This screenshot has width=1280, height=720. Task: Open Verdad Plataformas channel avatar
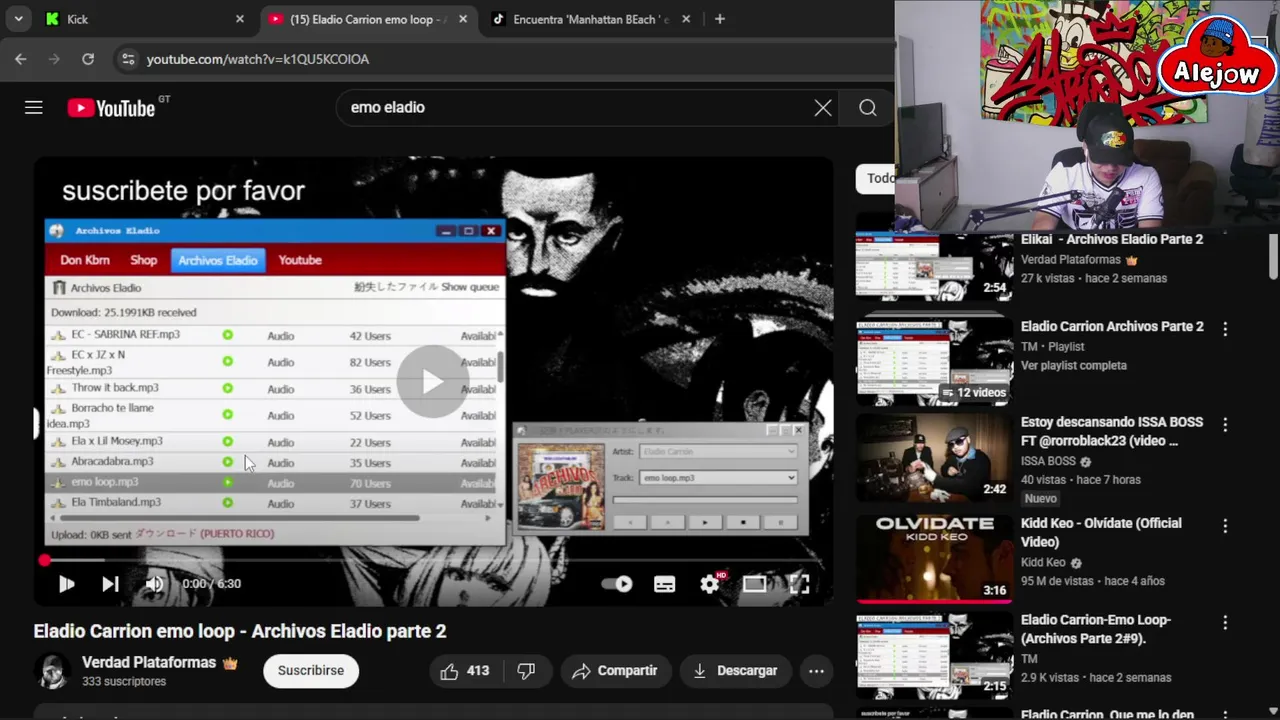(x=52, y=671)
